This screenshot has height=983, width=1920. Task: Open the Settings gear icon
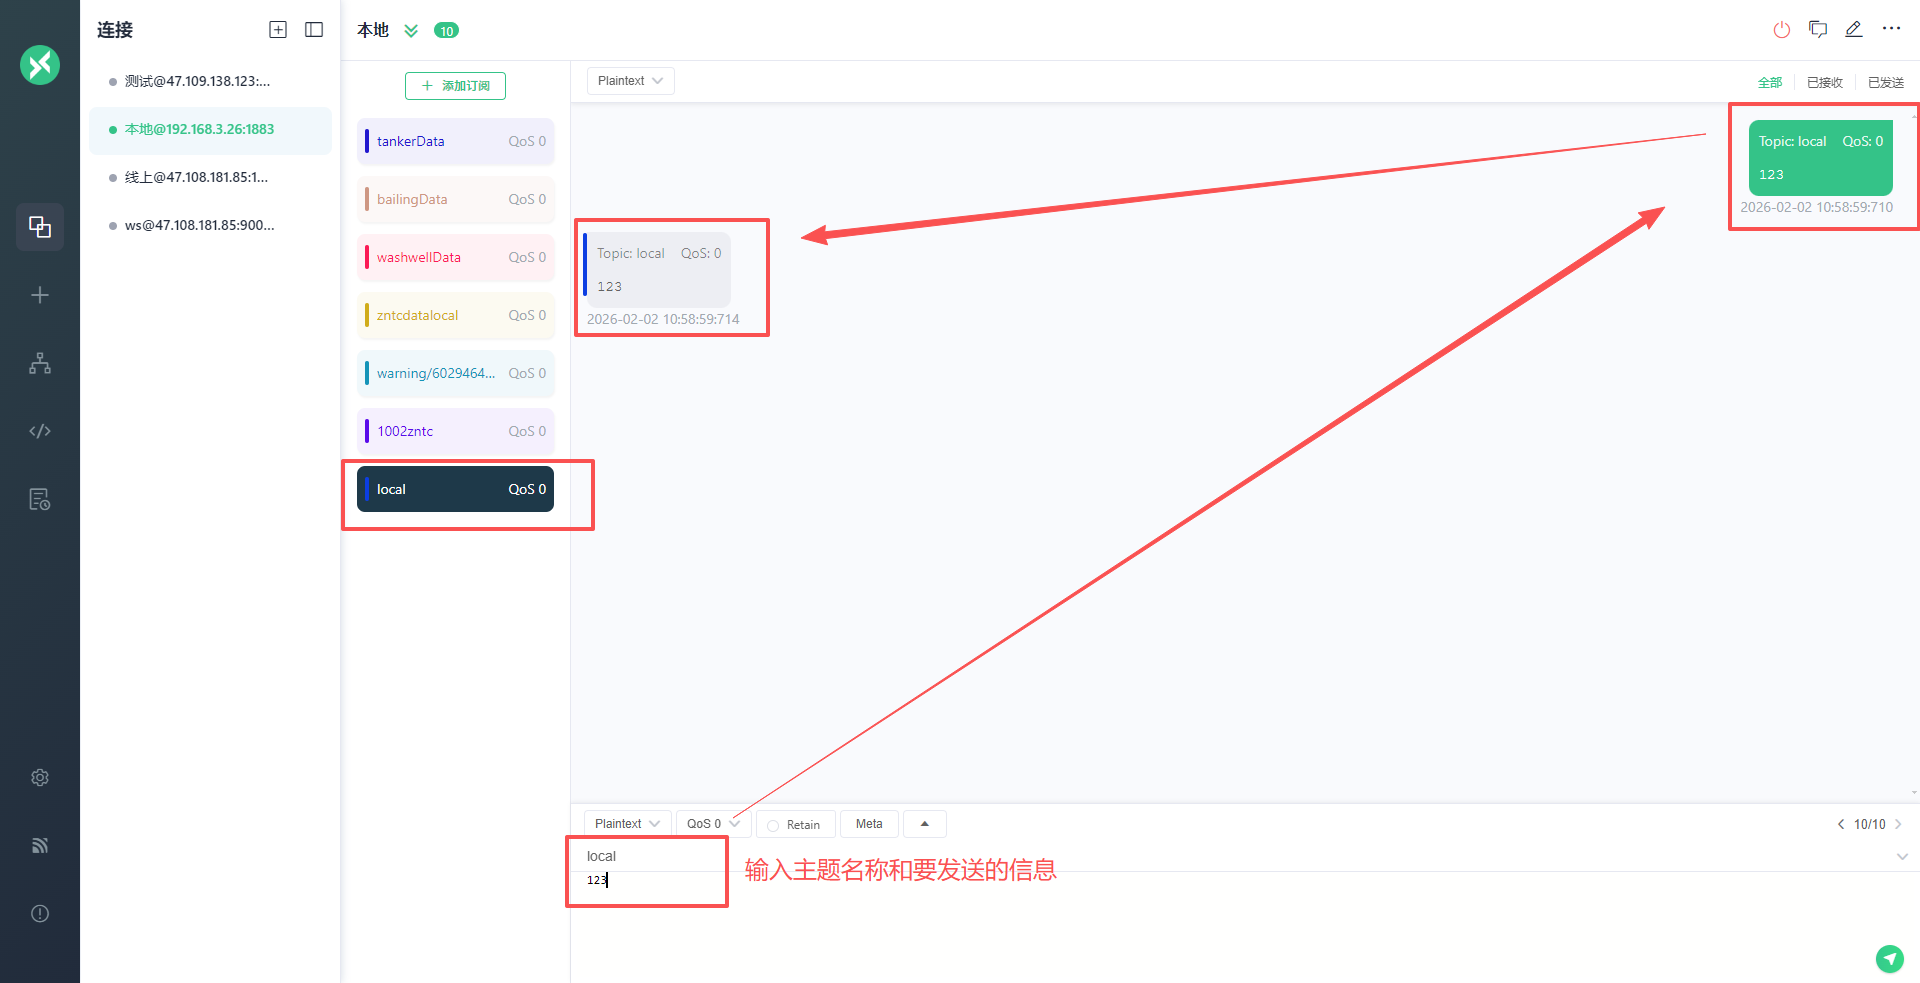40,777
